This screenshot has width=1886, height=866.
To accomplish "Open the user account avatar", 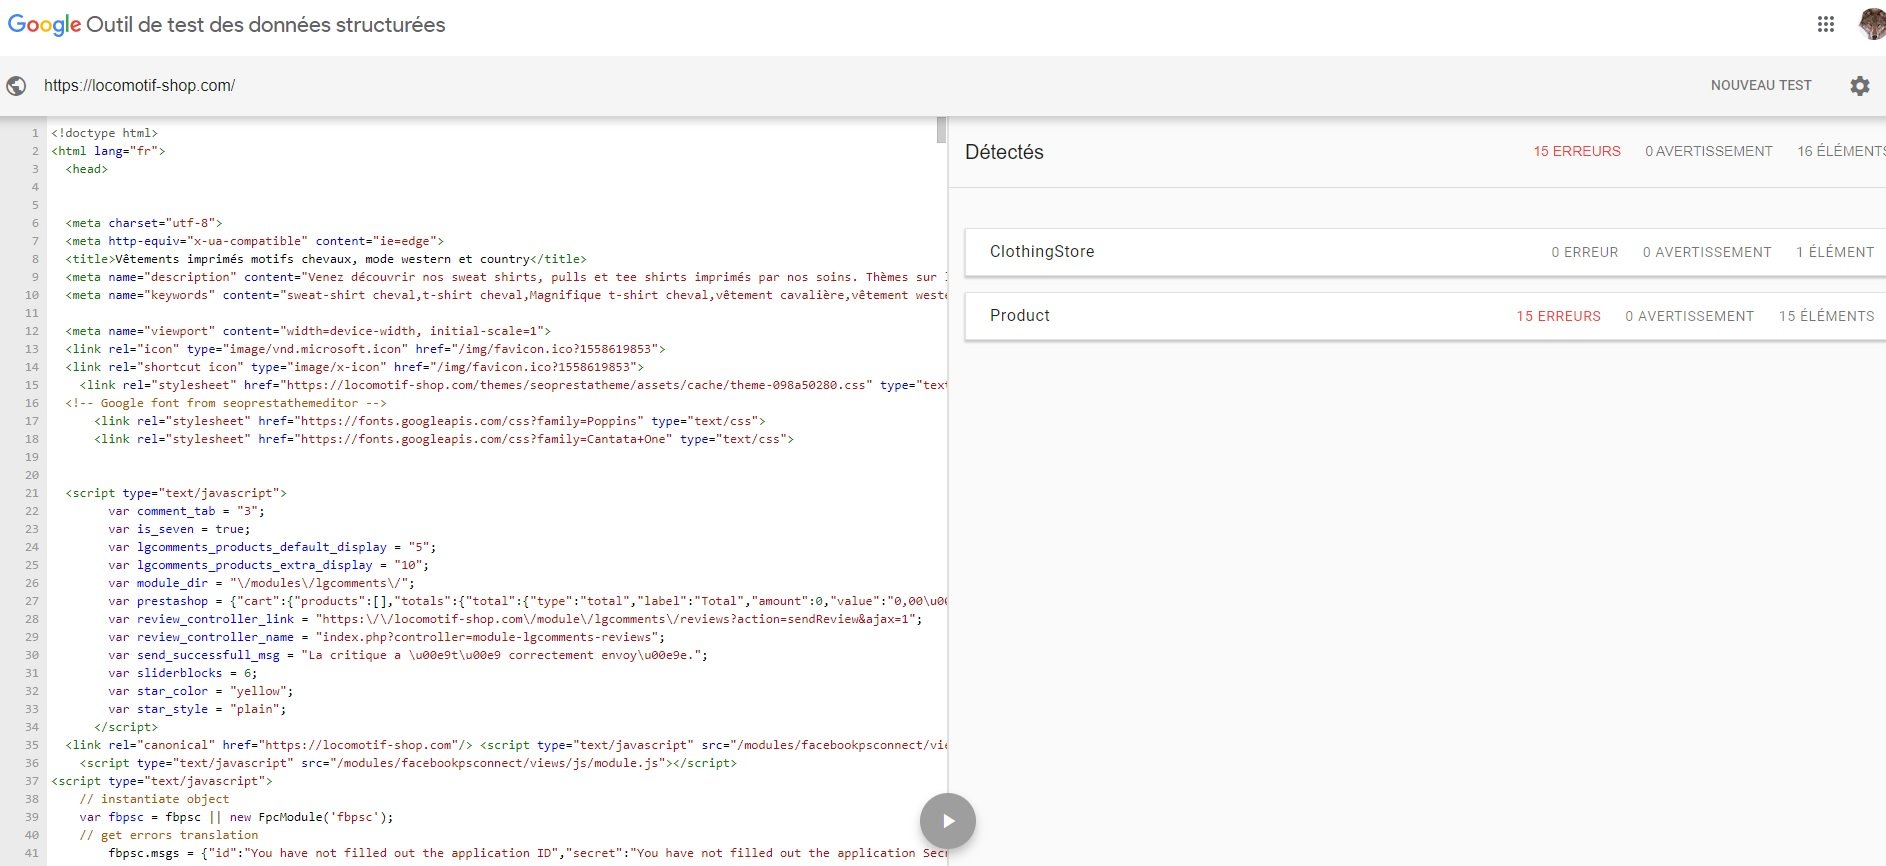I will (x=1872, y=23).
